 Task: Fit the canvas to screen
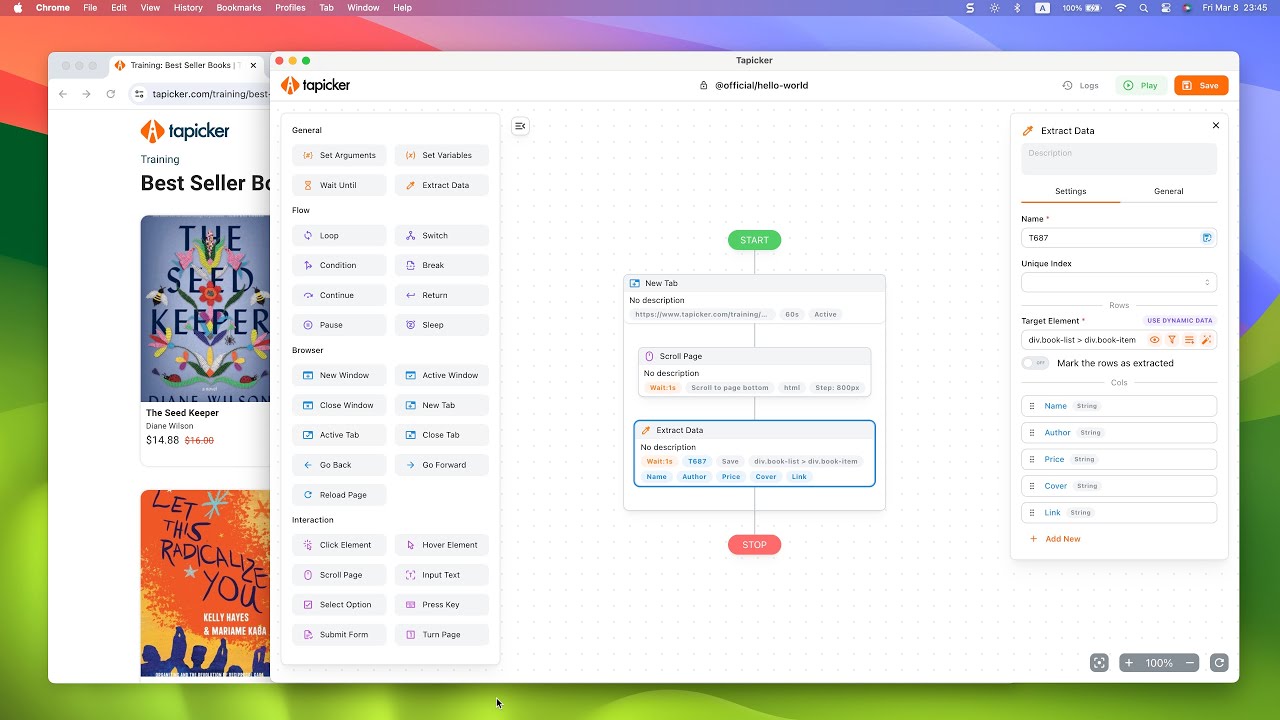coord(1099,663)
